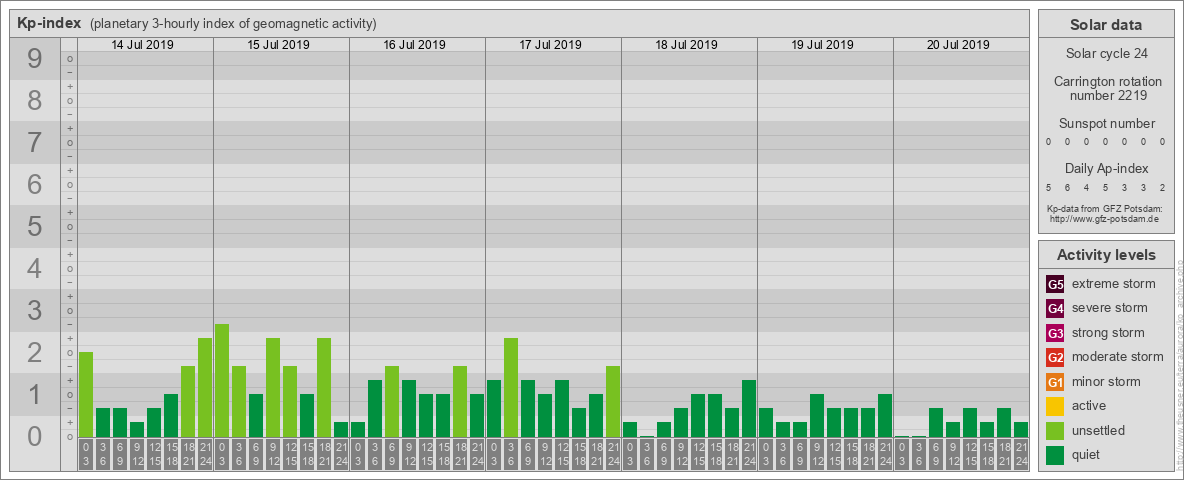Viewport: 1184px width, 480px height.
Task: Click the 'minor storm' legend label
Action: (x=1106, y=382)
